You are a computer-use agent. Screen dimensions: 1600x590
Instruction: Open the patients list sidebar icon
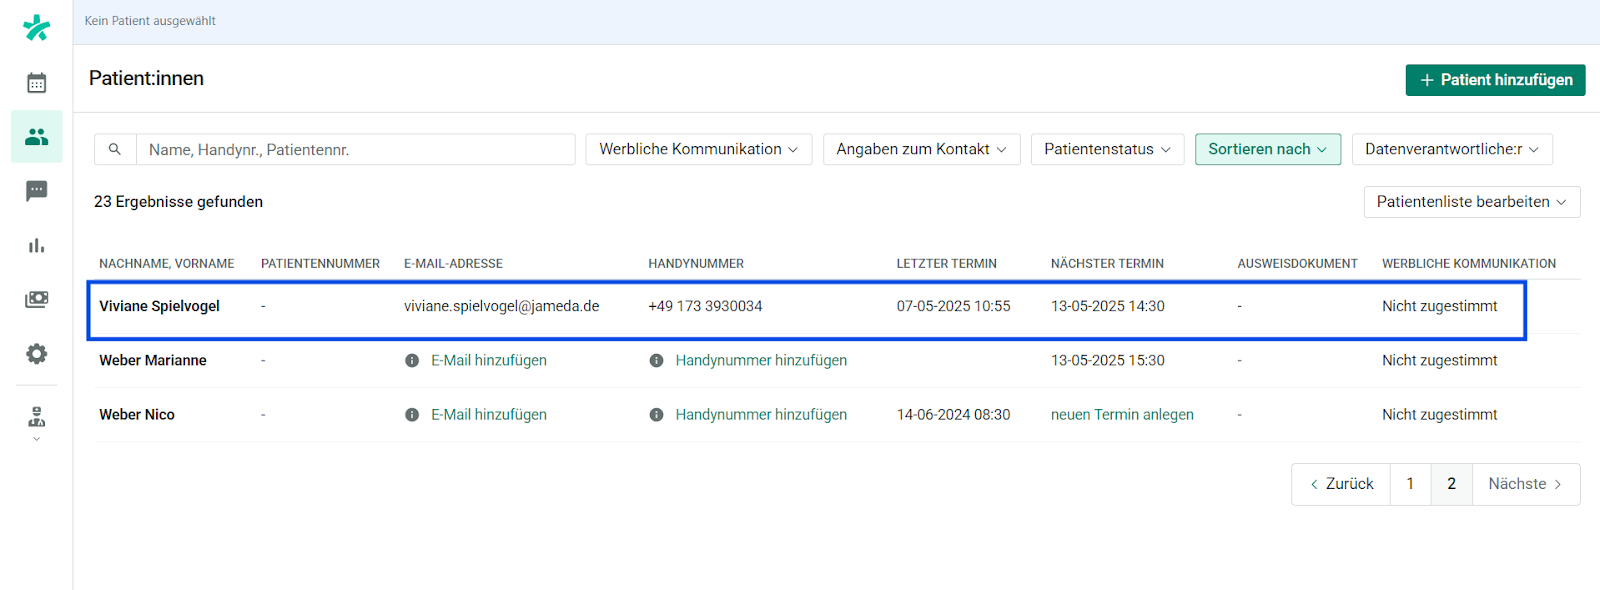coord(37,137)
